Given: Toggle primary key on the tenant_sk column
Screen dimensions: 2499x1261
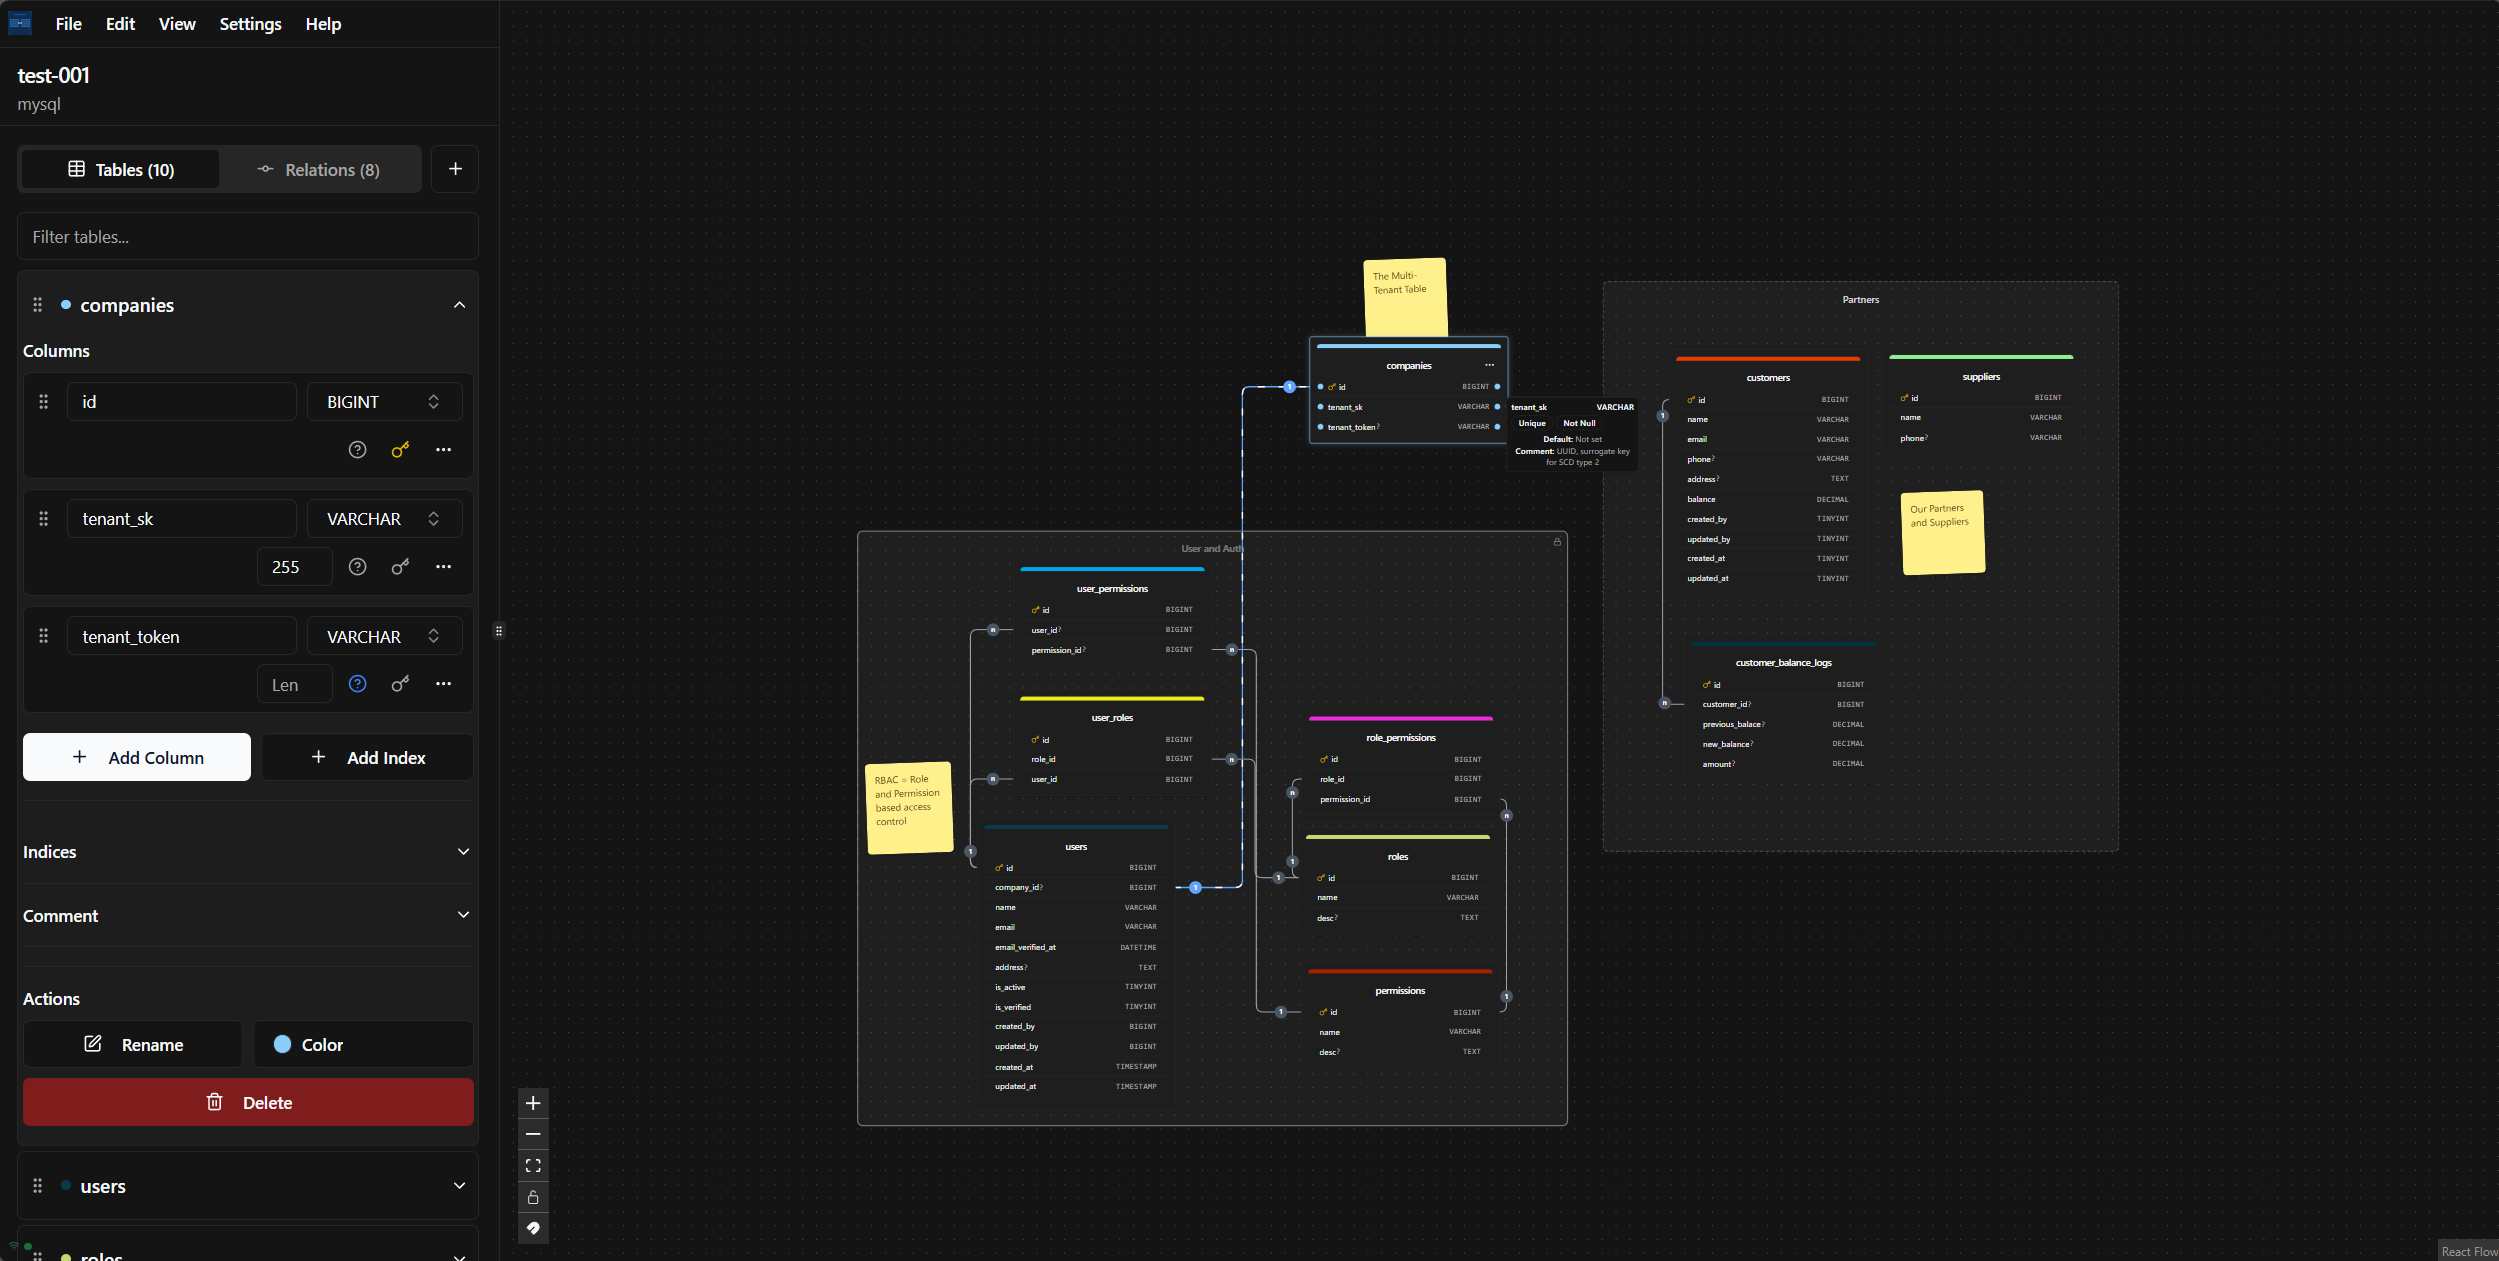Looking at the screenshot, I should click(x=400, y=567).
